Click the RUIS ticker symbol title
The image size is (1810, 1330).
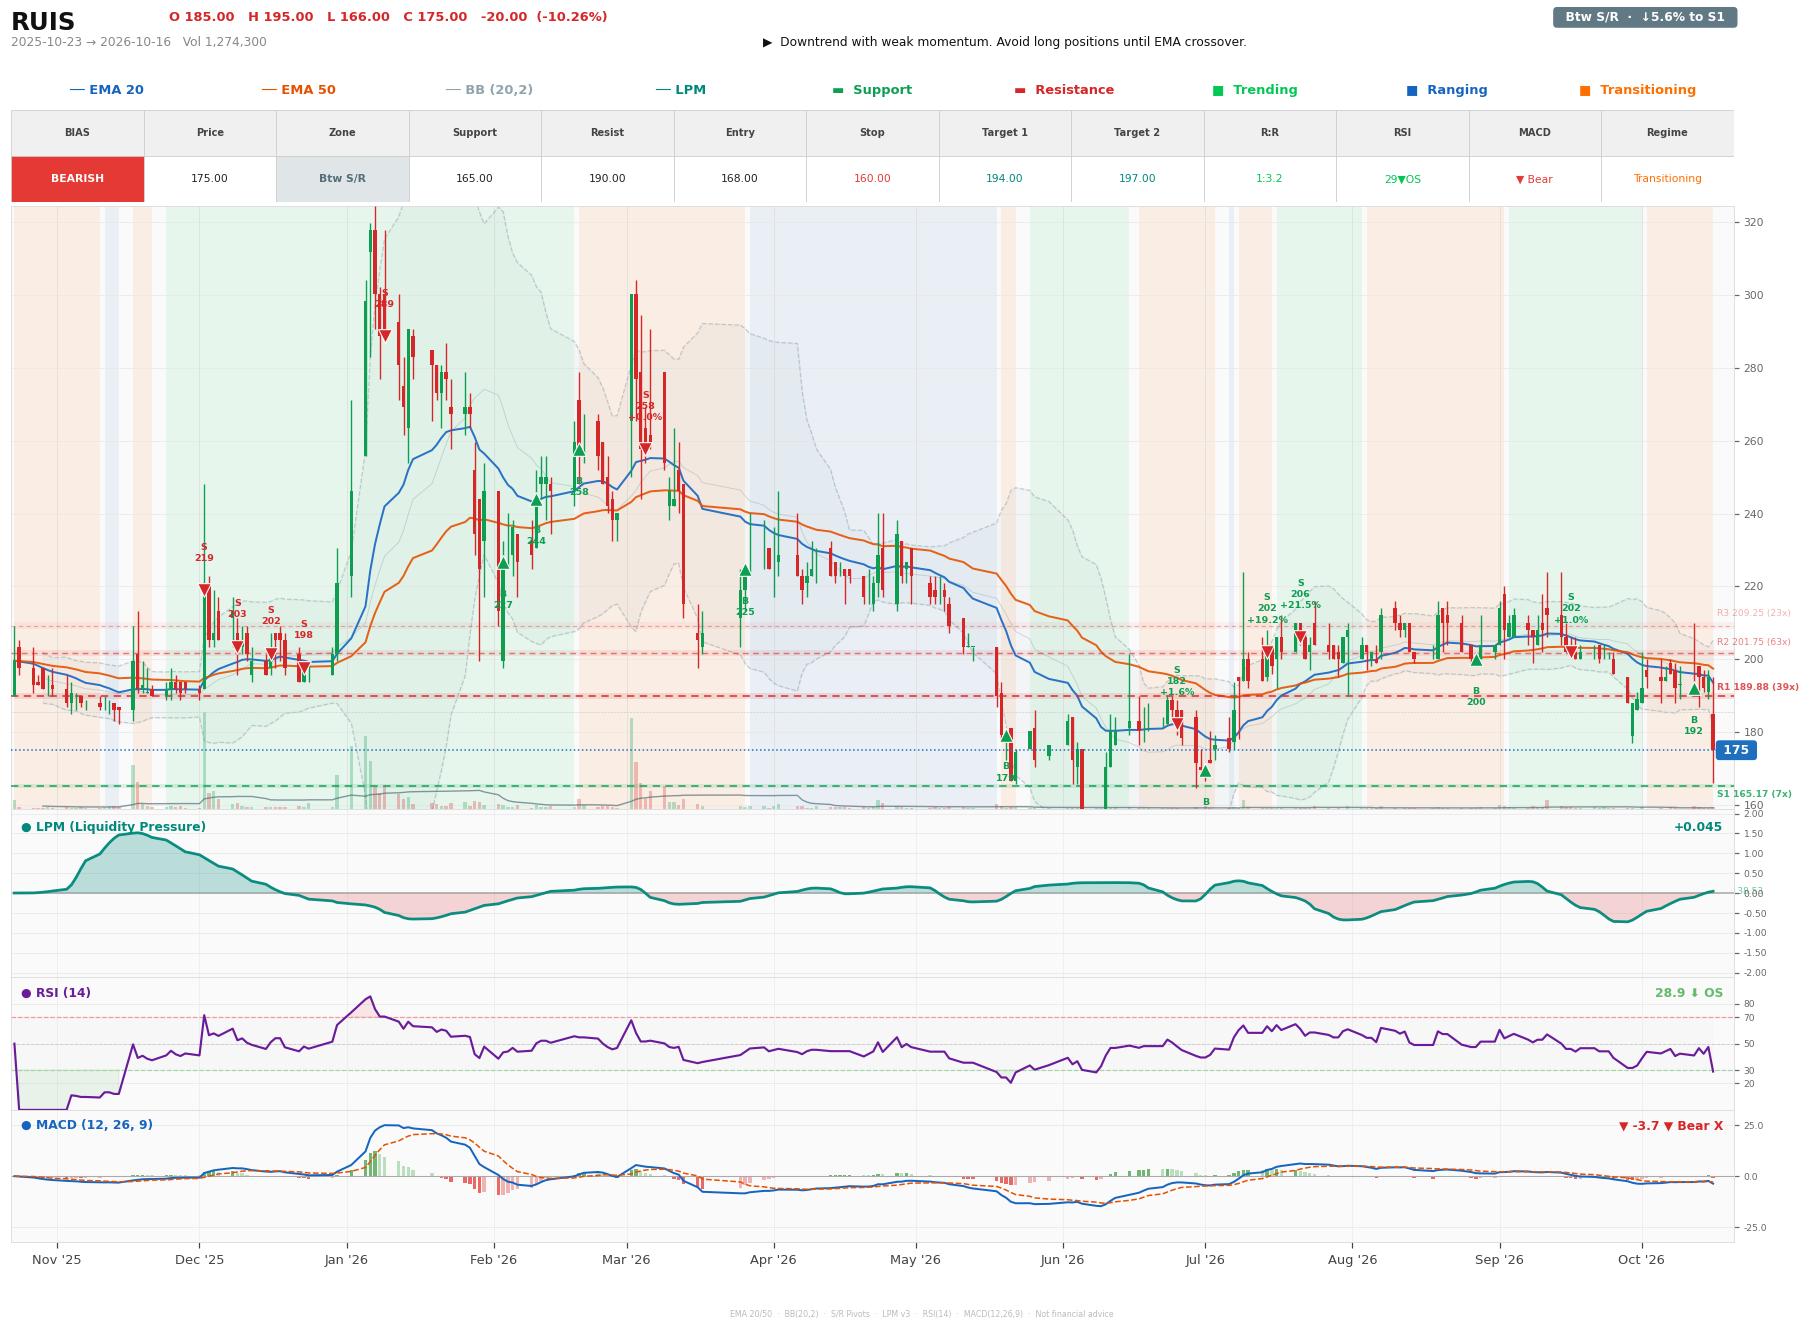pos(42,22)
